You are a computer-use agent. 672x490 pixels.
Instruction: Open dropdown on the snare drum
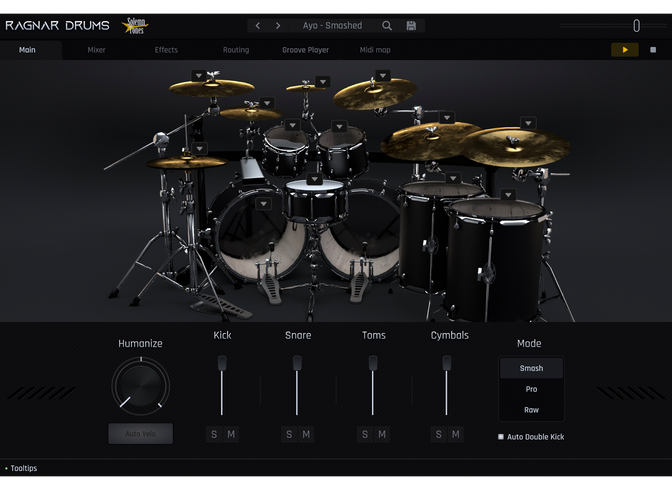pyautogui.click(x=315, y=179)
